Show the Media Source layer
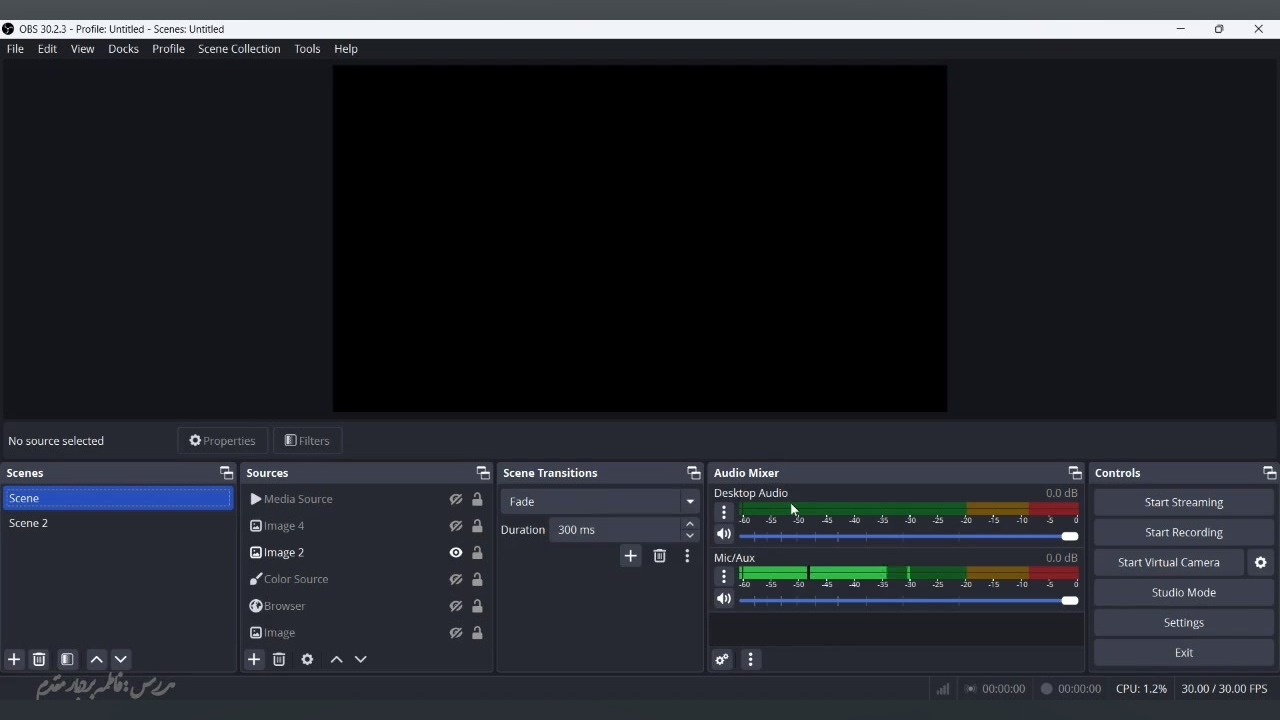The height and width of the screenshot is (720, 1280). tap(456, 499)
